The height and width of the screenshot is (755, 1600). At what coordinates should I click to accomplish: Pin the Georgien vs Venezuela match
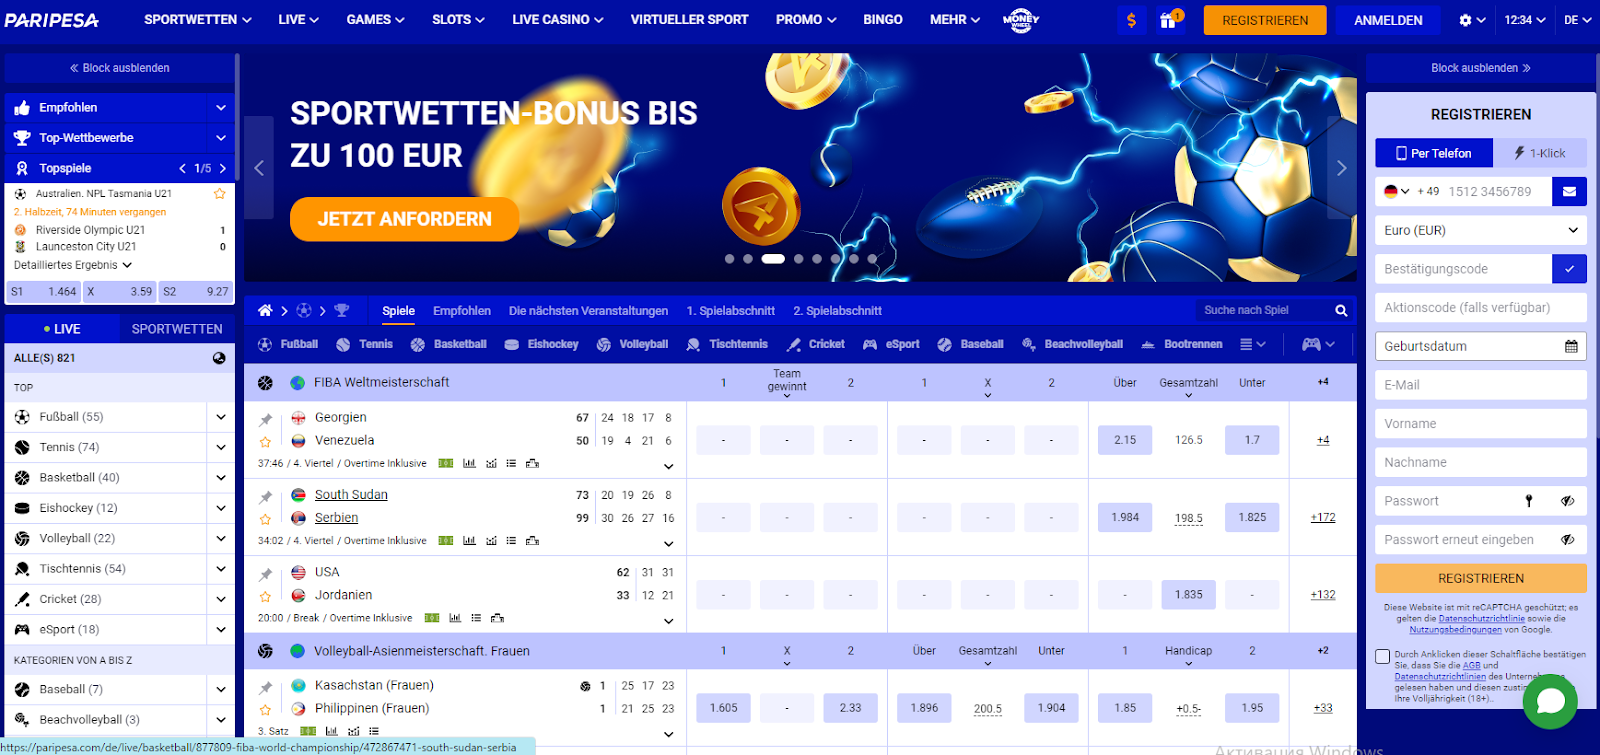click(265, 420)
